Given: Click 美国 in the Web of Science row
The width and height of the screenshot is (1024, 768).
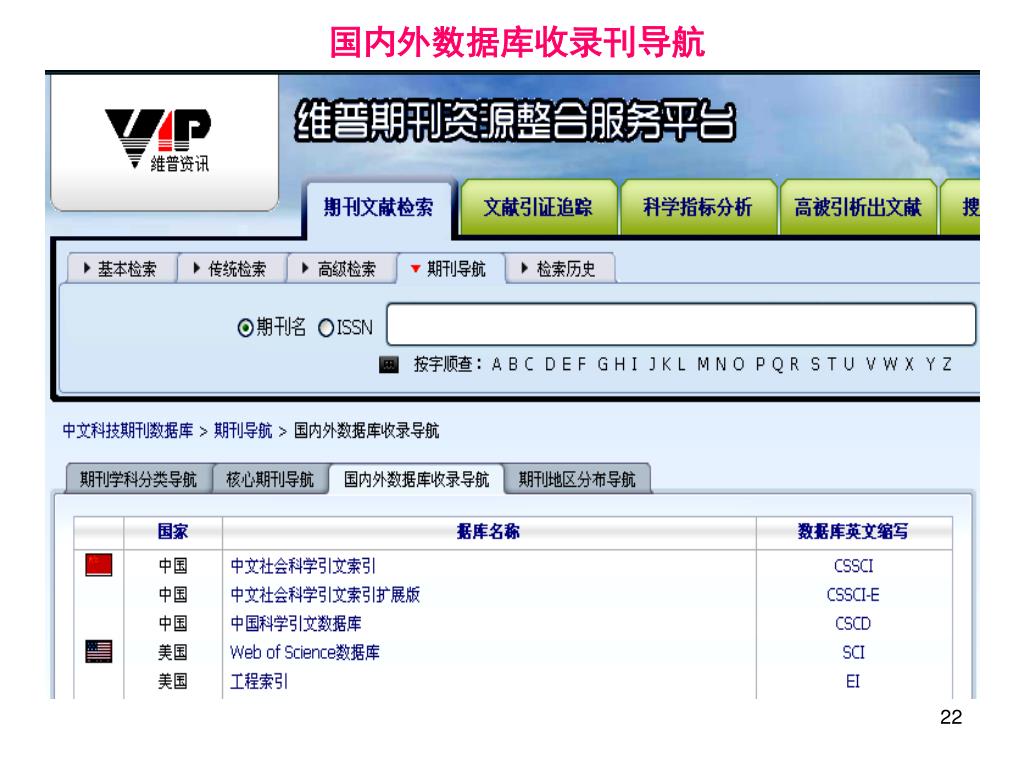Looking at the screenshot, I should [173, 652].
